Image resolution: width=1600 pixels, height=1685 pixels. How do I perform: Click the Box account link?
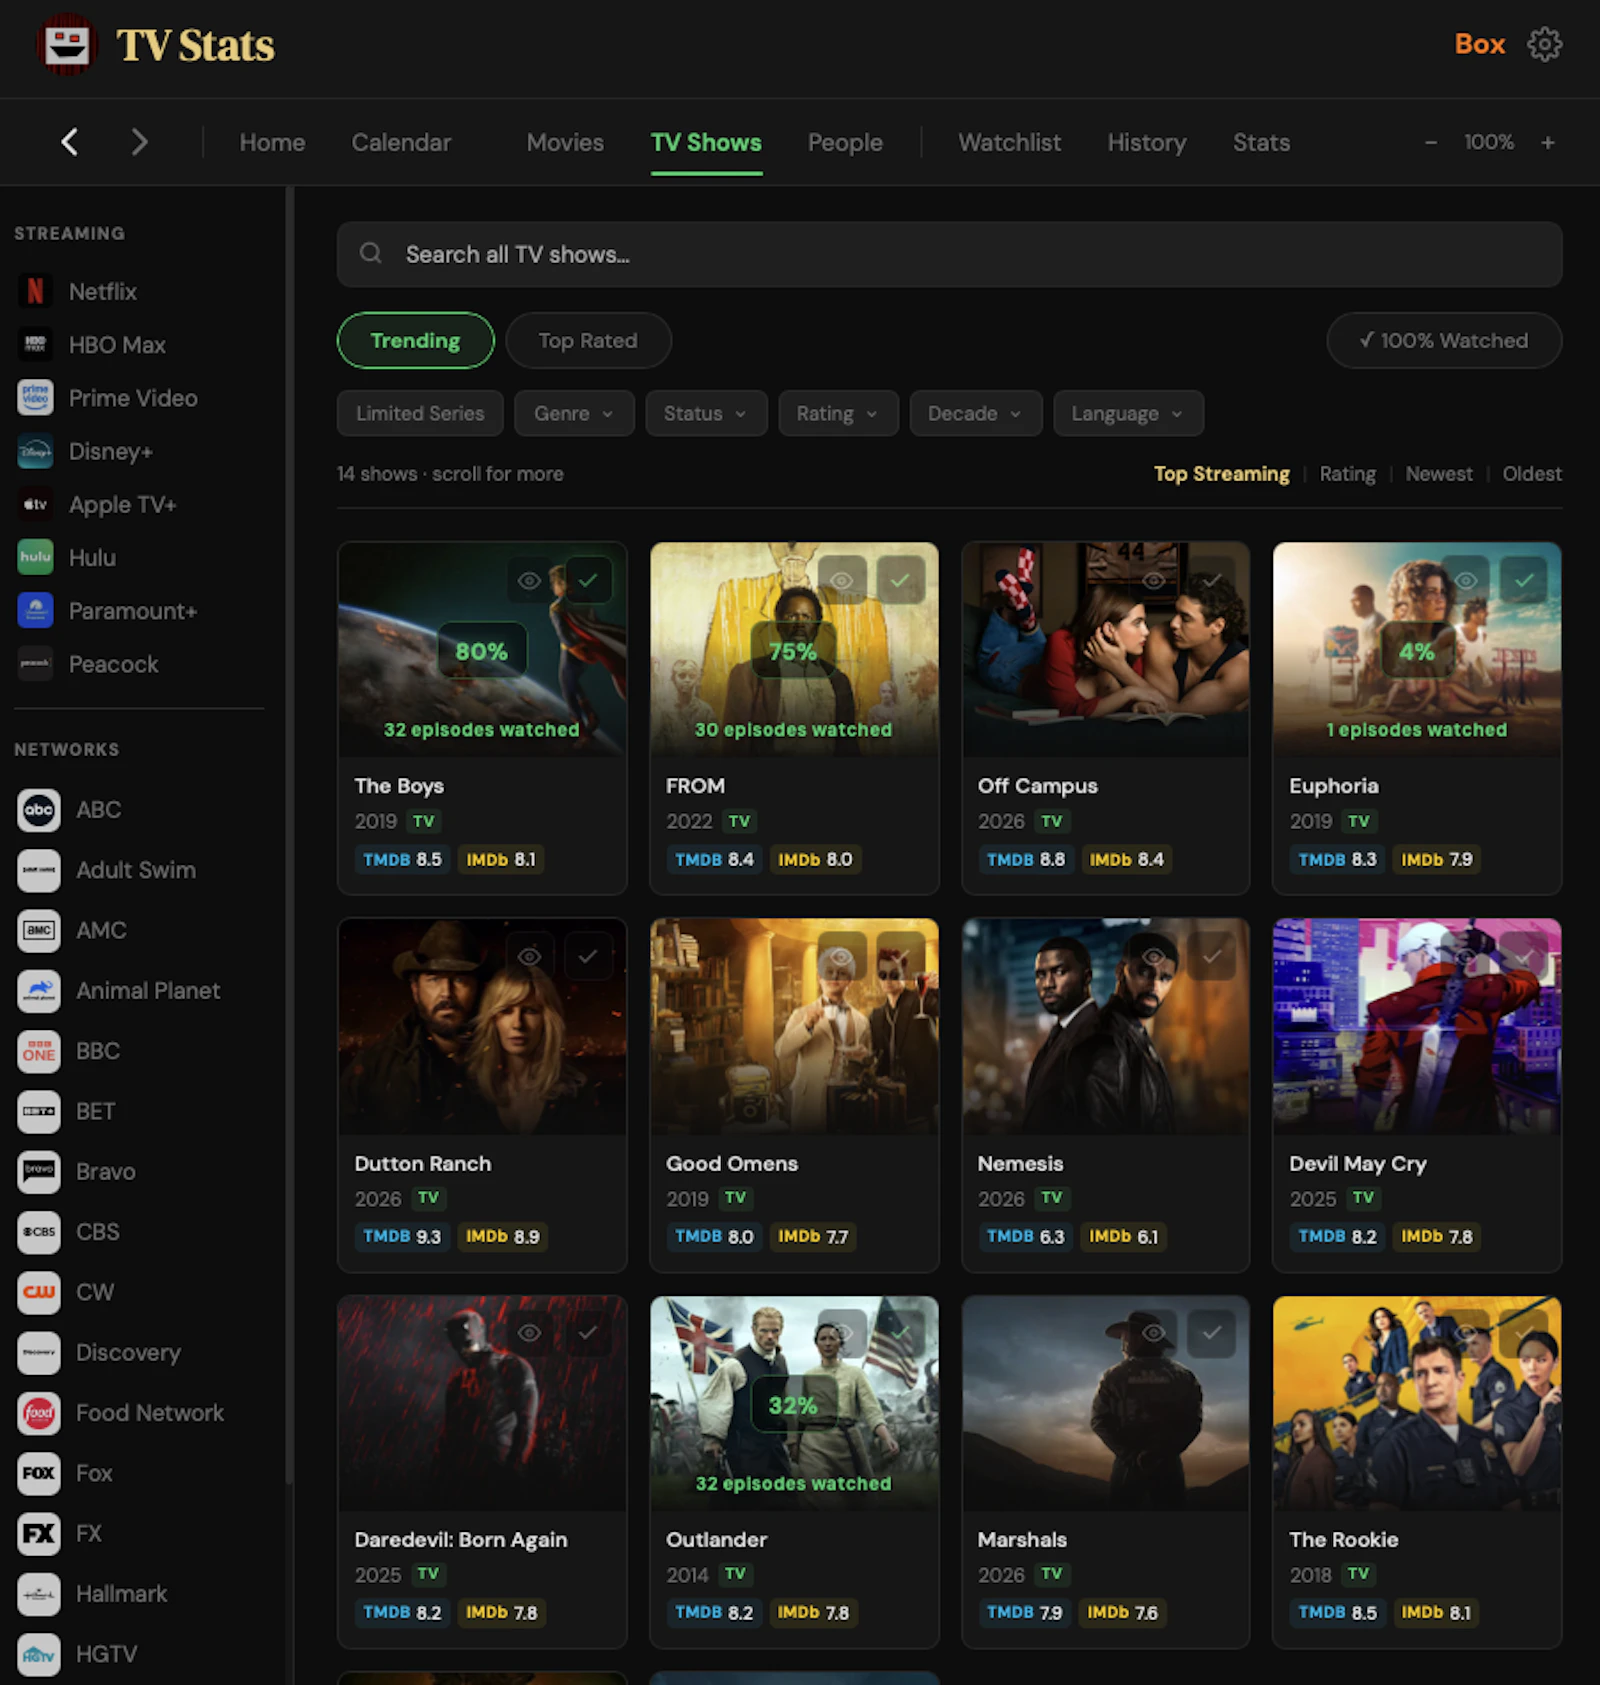(x=1479, y=44)
